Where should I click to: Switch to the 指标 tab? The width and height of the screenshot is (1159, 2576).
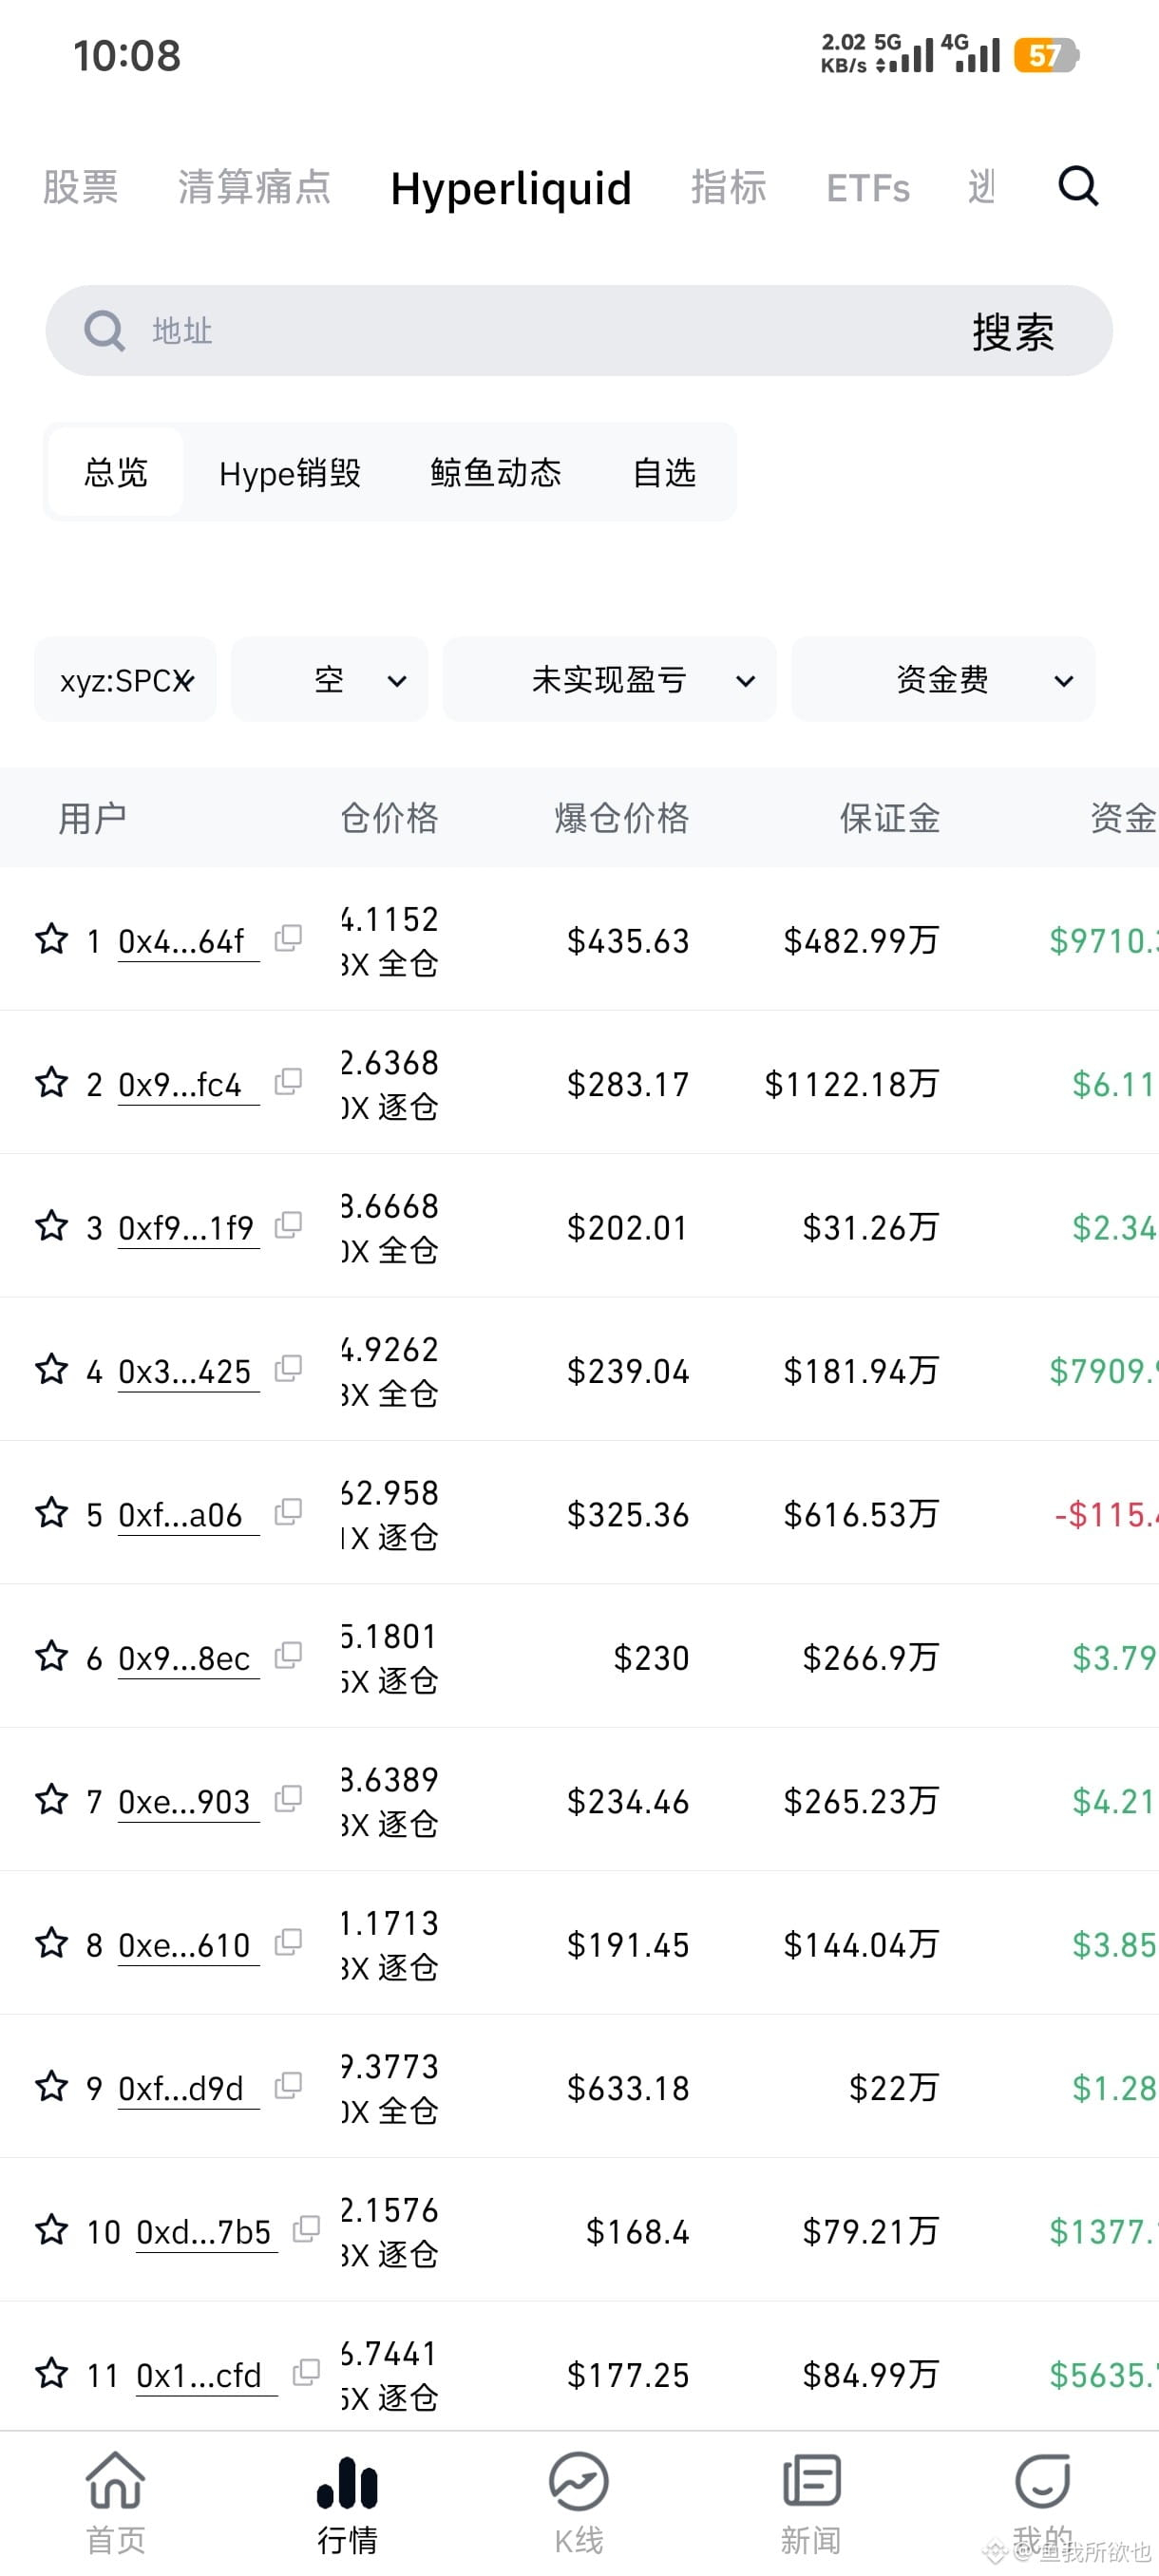[x=729, y=187]
